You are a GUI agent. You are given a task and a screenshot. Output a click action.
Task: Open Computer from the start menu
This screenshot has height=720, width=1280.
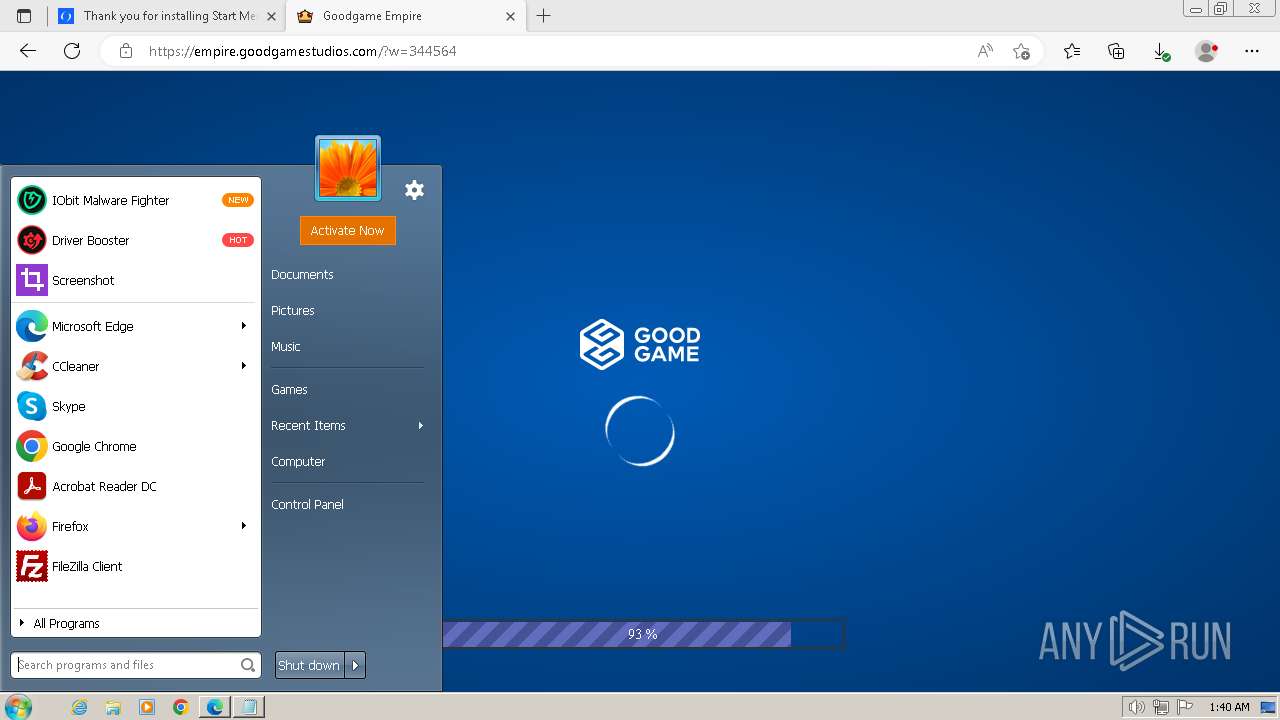click(x=298, y=462)
